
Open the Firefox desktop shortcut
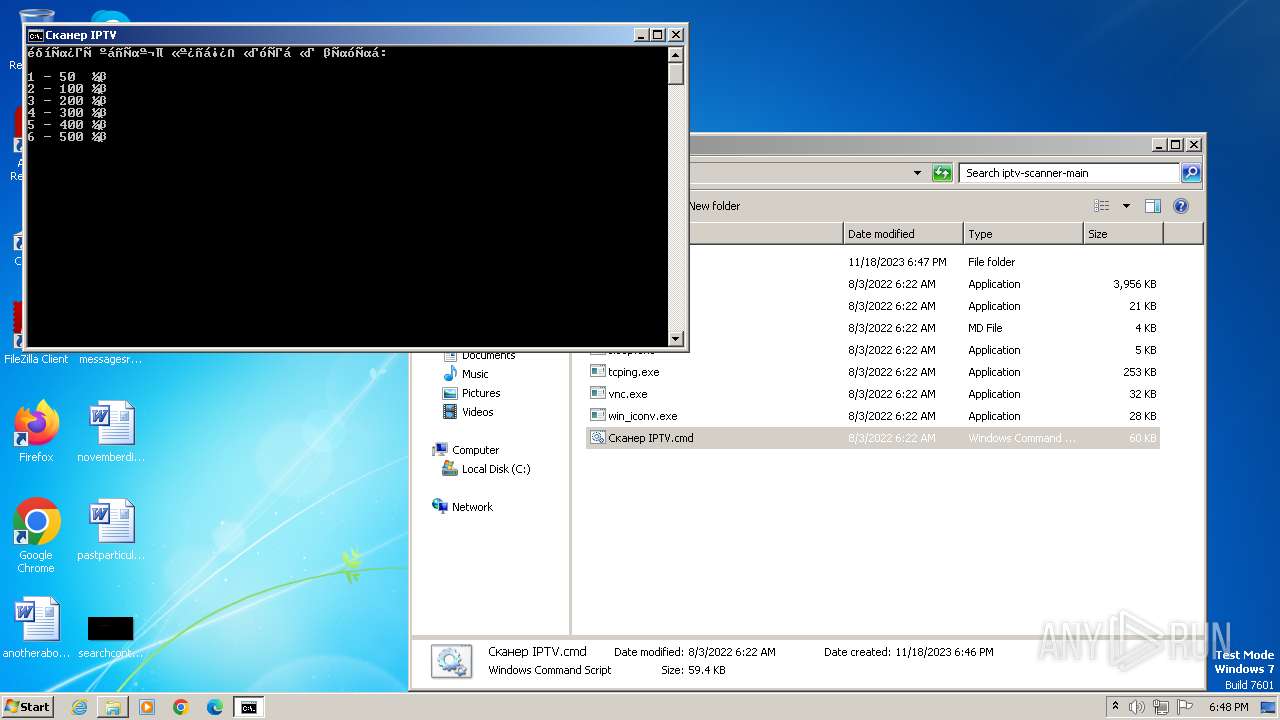(x=36, y=432)
